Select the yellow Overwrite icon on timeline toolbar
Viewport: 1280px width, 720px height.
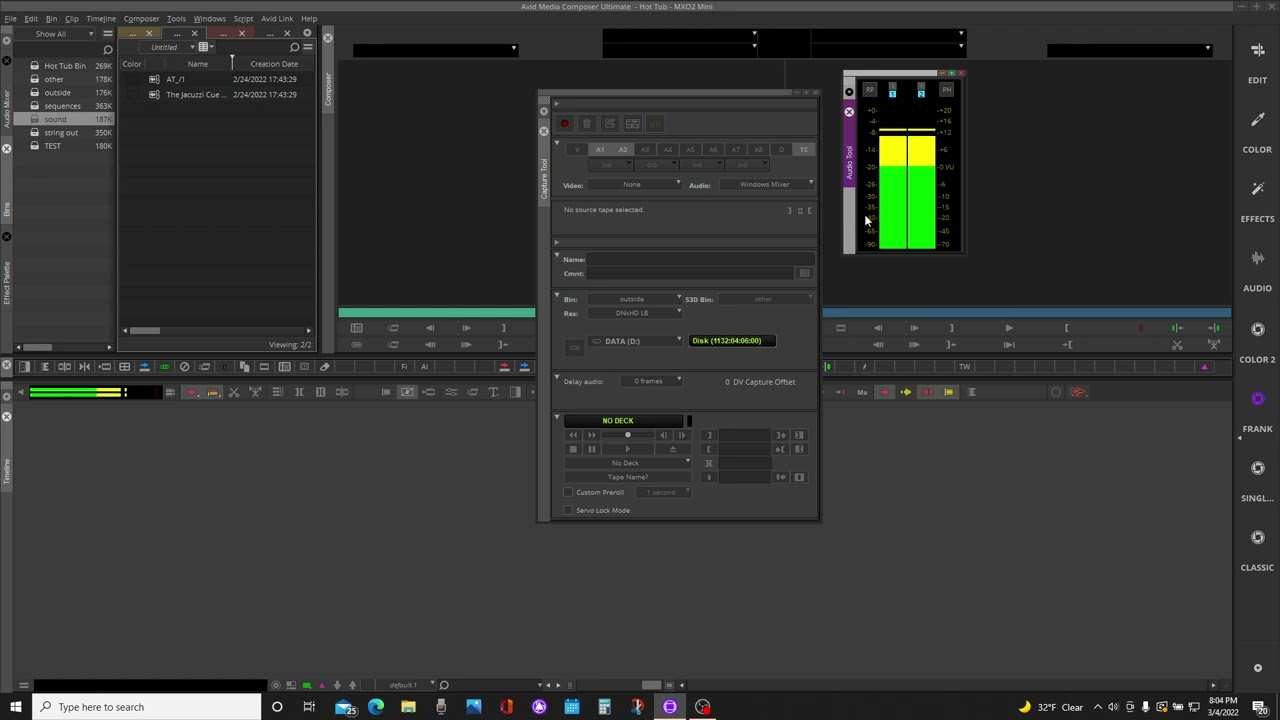[213, 392]
